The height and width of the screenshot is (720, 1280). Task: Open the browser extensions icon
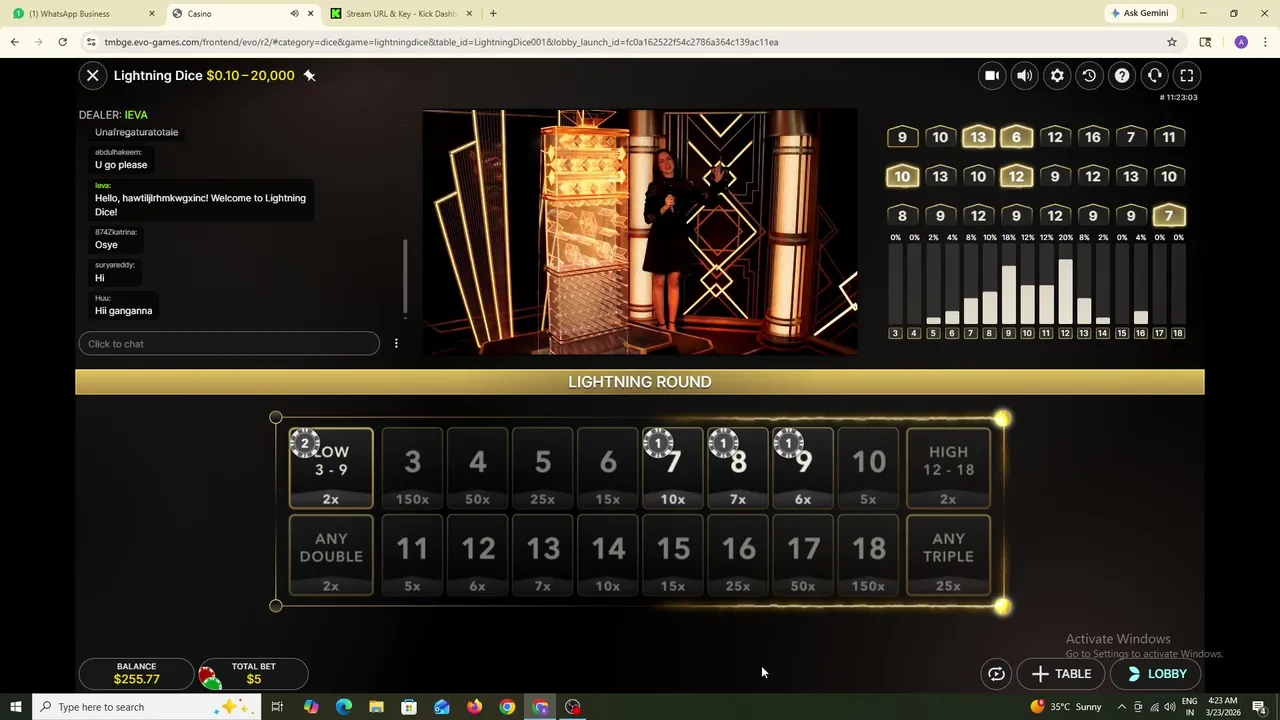1205,42
